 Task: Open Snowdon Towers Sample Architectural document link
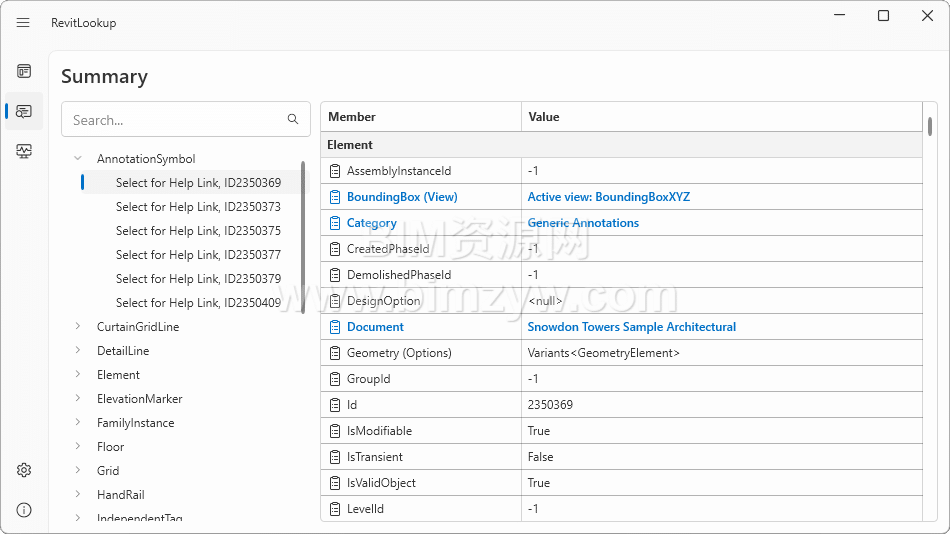coord(631,327)
